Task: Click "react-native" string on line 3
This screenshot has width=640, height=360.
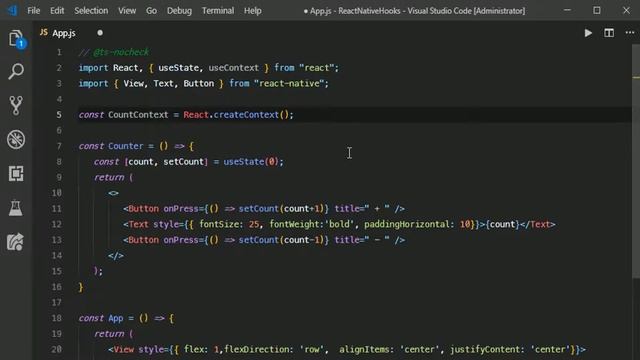Action: (x=289, y=83)
